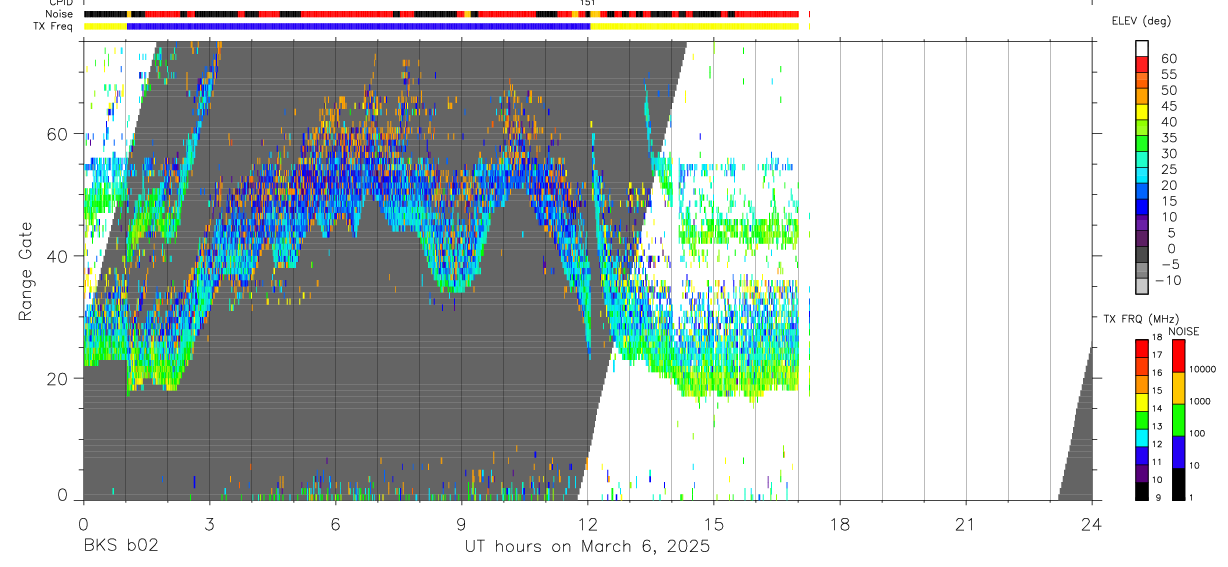Click the "TX Freq" strip label at top

(x=55, y=26)
